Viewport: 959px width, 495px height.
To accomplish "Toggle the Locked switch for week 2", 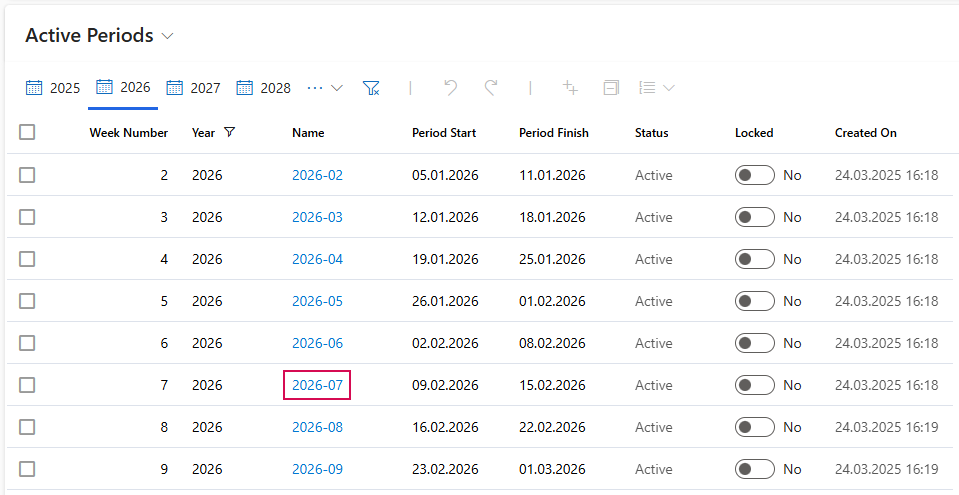I will tap(754, 175).
